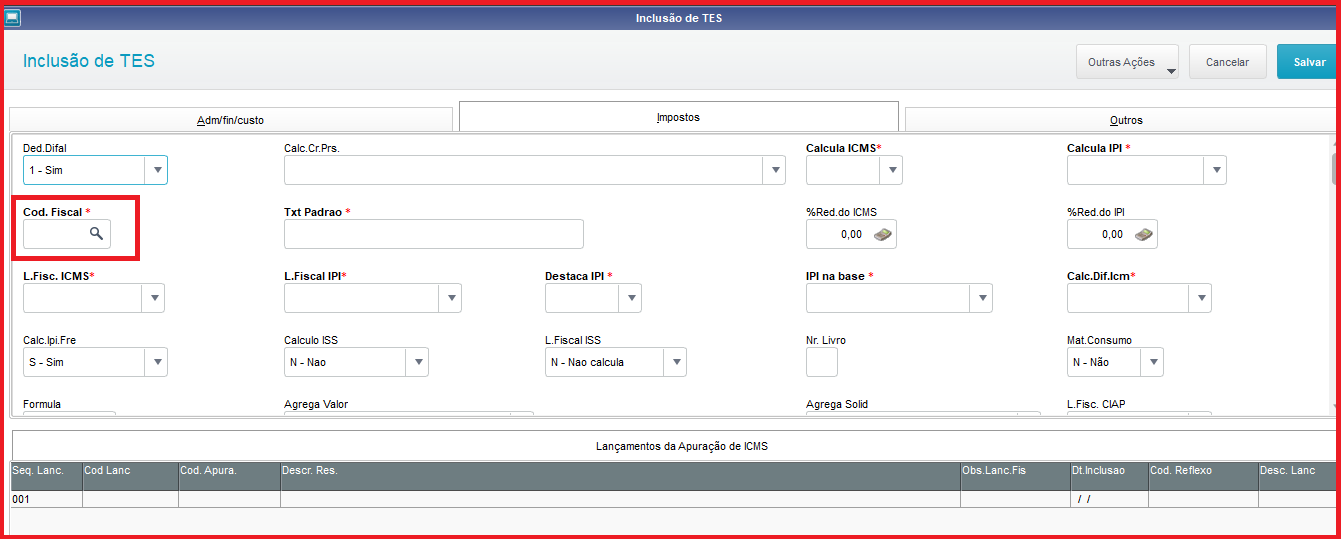Click the %Red.do IPI value field
The image size is (1341, 539).
tap(1100, 234)
